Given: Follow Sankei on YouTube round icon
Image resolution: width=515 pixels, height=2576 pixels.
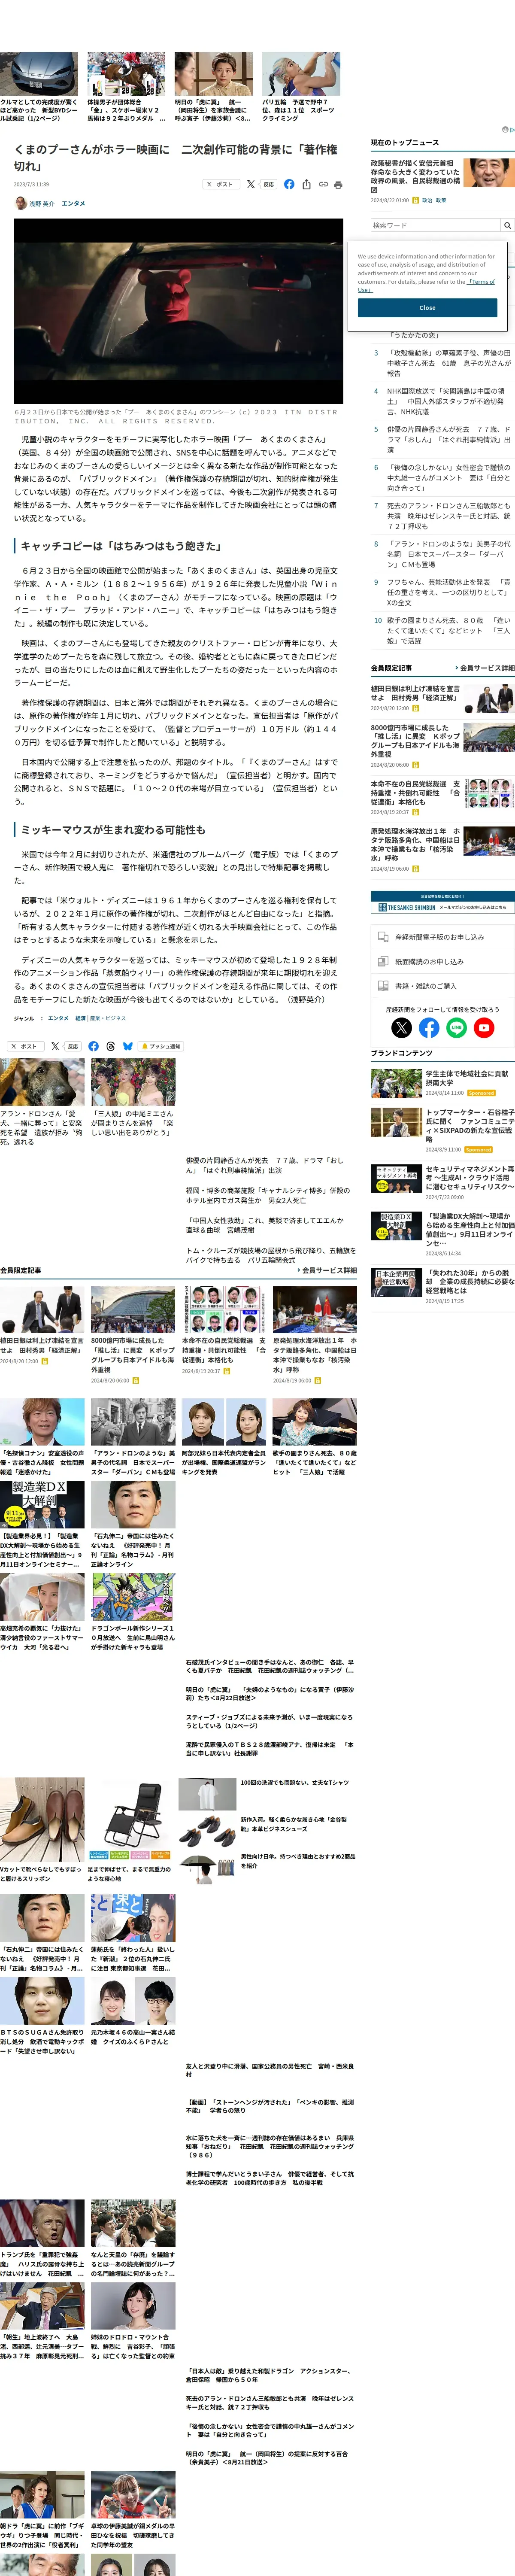Looking at the screenshot, I should click(x=484, y=1027).
